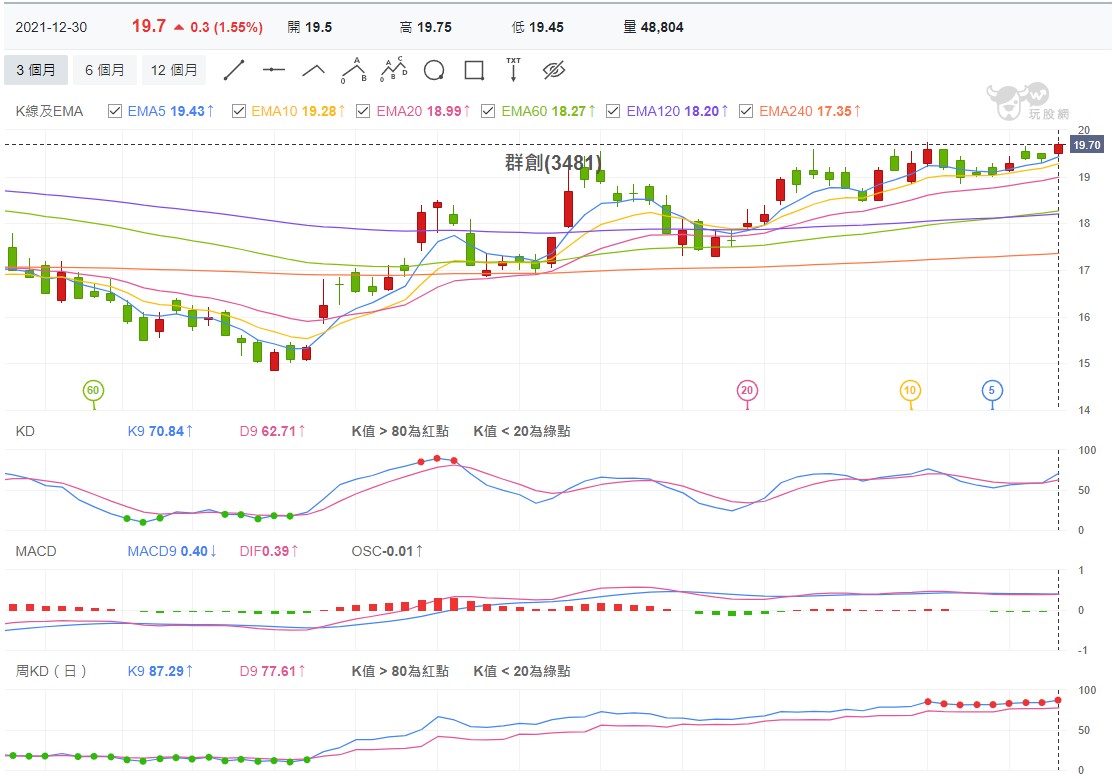The image size is (1116, 779).
Task: Uncheck the EMA20 checkbox
Action: click(363, 111)
